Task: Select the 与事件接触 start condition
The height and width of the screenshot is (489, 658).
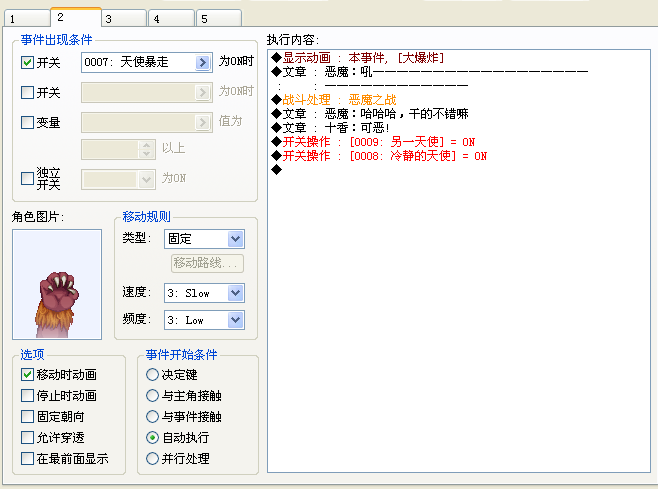Action: coord(152,416)
